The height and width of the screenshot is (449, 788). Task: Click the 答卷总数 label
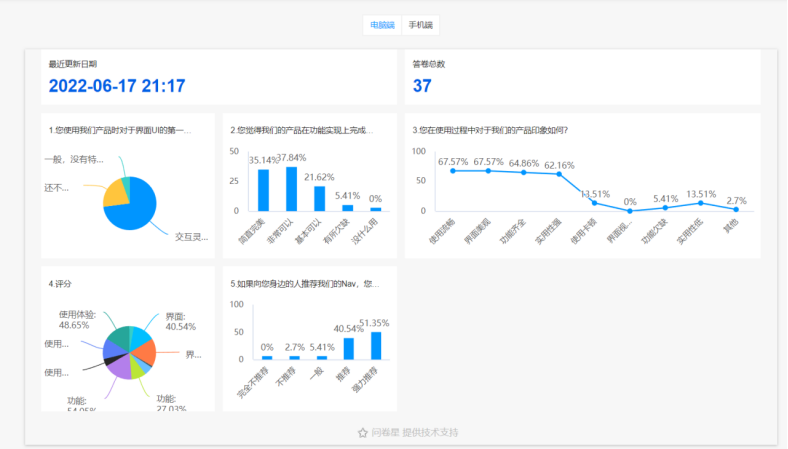(429, 64)
